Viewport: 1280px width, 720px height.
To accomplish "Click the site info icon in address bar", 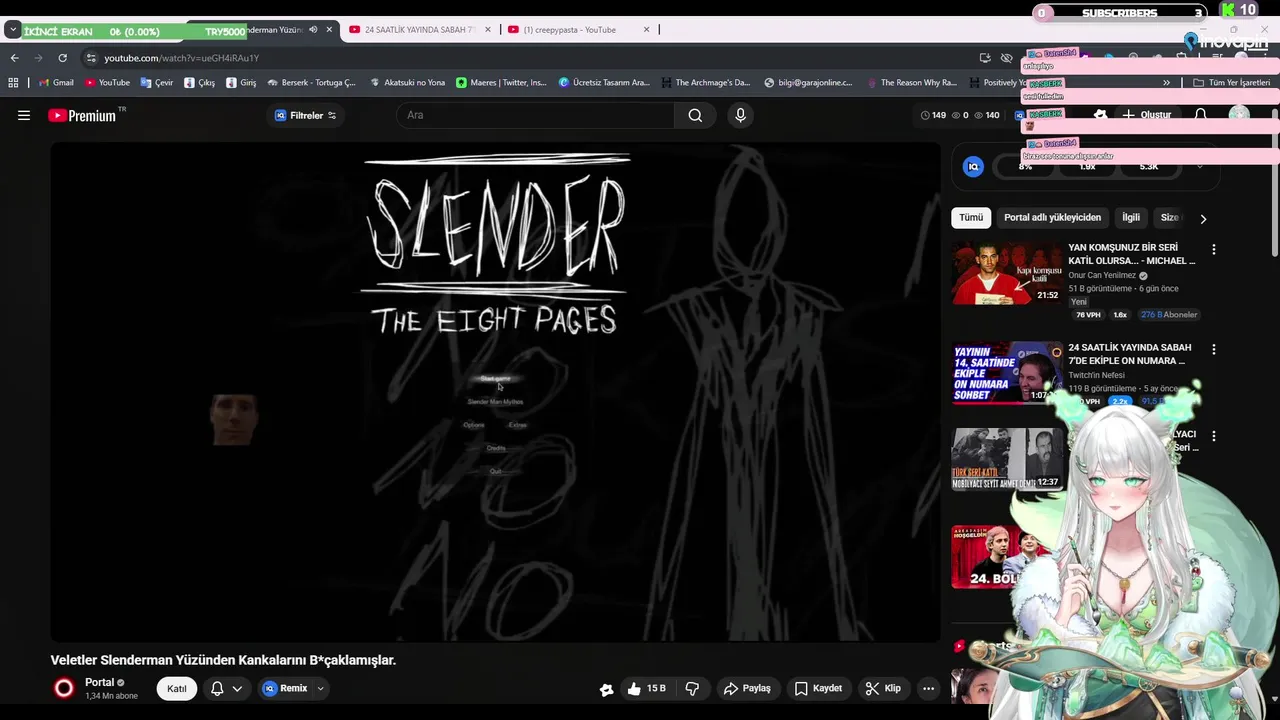I will tap(91, 58).
